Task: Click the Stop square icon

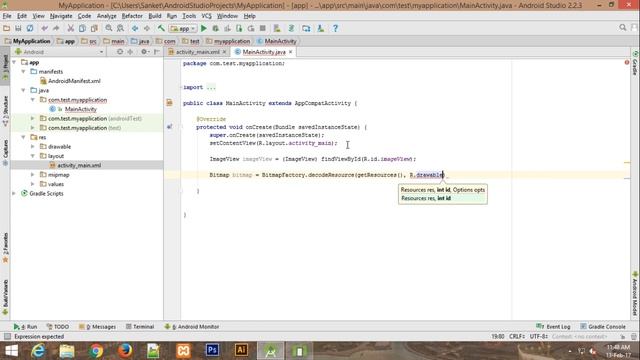Action: click(263, 28)
